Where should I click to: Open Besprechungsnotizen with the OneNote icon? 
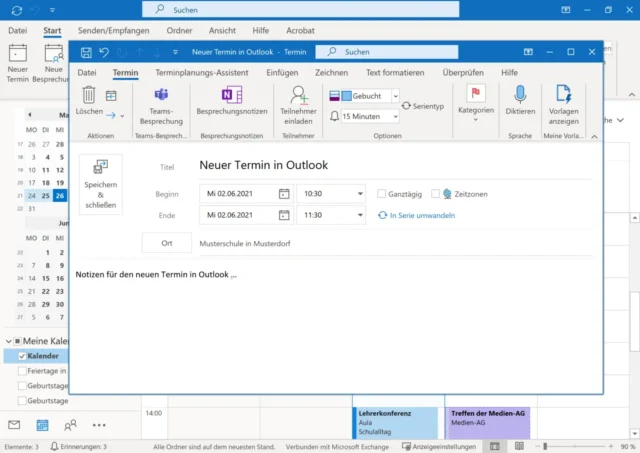(x=231, y=95)
